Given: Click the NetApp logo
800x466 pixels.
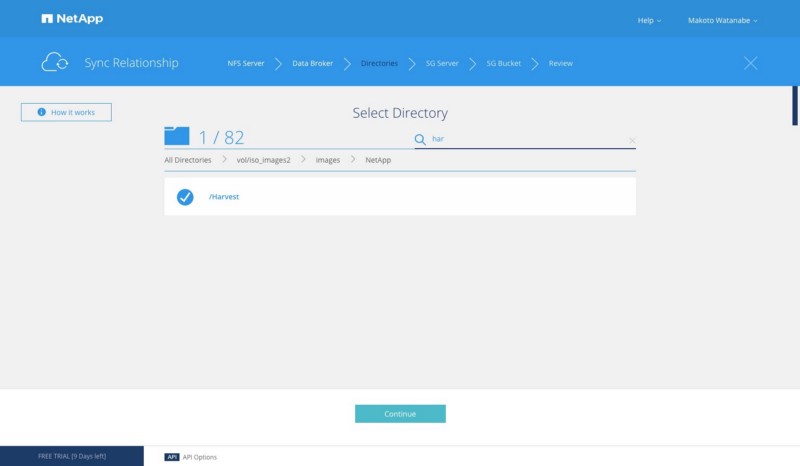Looking at the screenshot, I should [72, 19].
